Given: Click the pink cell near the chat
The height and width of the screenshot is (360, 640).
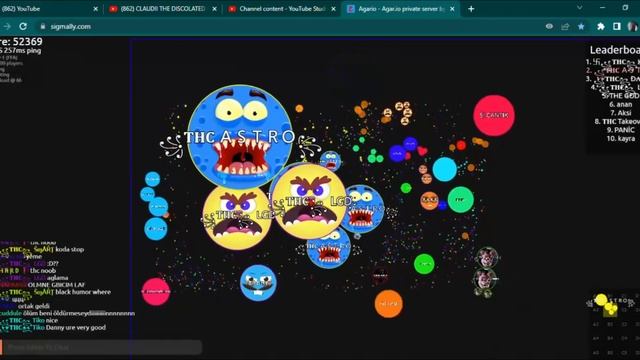Looking at the screenshot, I should (156, 291).
